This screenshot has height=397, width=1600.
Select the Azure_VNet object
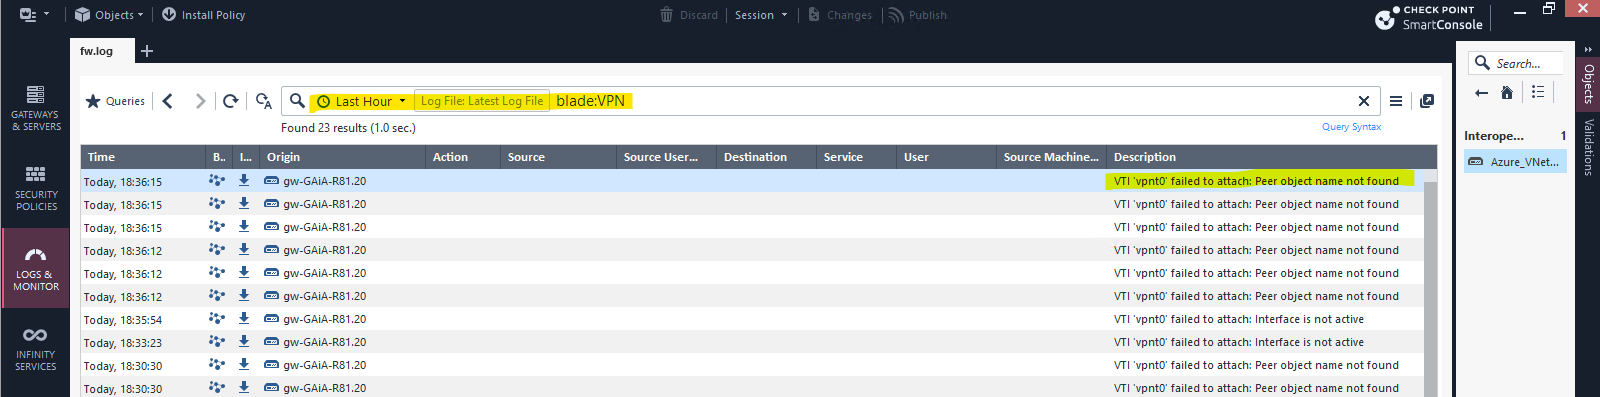click(x=1515, y=161)
